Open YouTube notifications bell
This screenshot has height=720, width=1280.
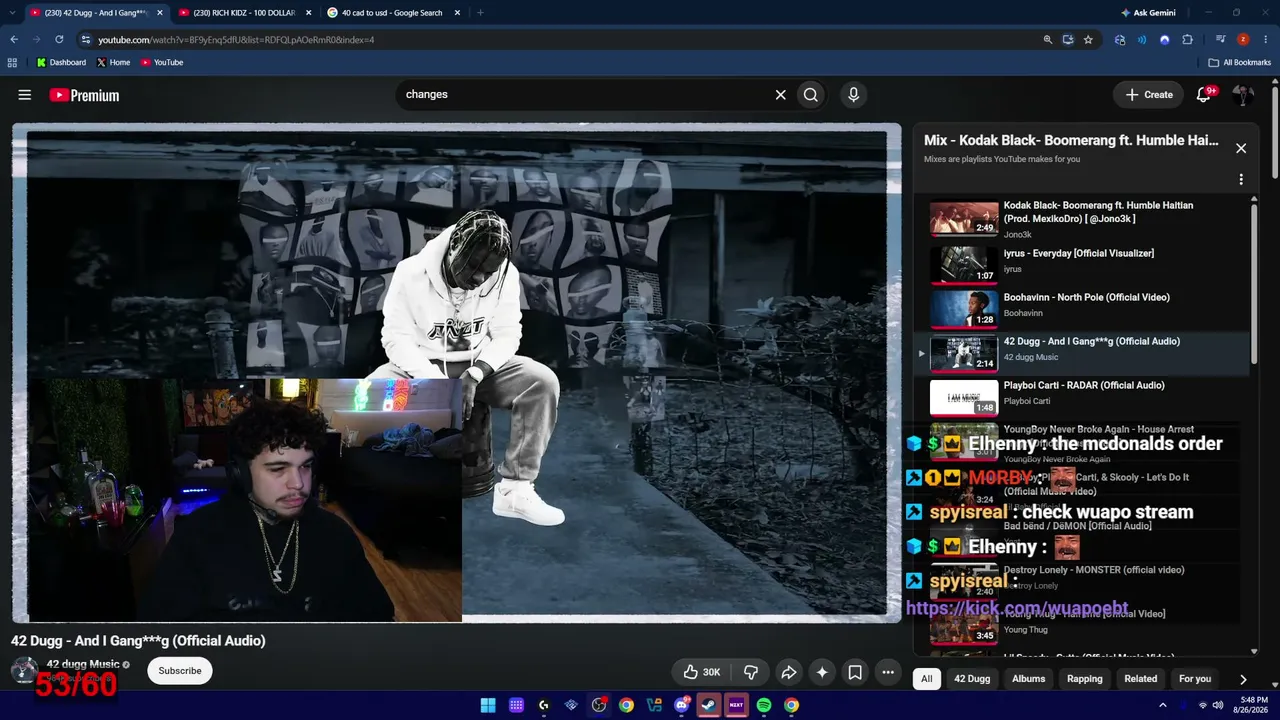tap(1205, 94)
